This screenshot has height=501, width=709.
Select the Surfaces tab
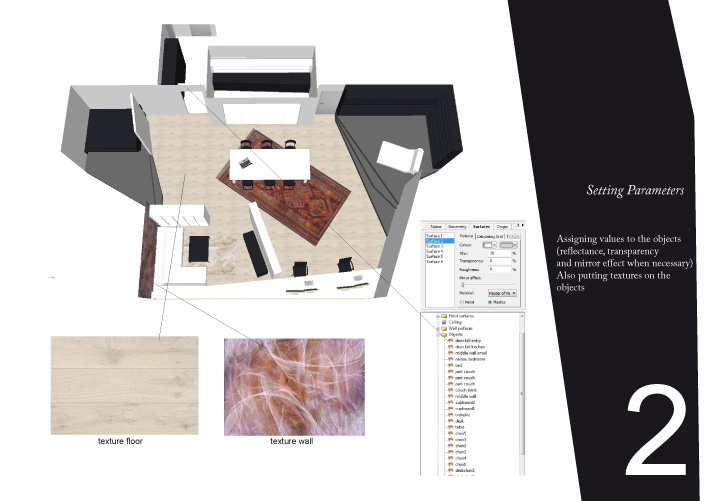[481, 227]
